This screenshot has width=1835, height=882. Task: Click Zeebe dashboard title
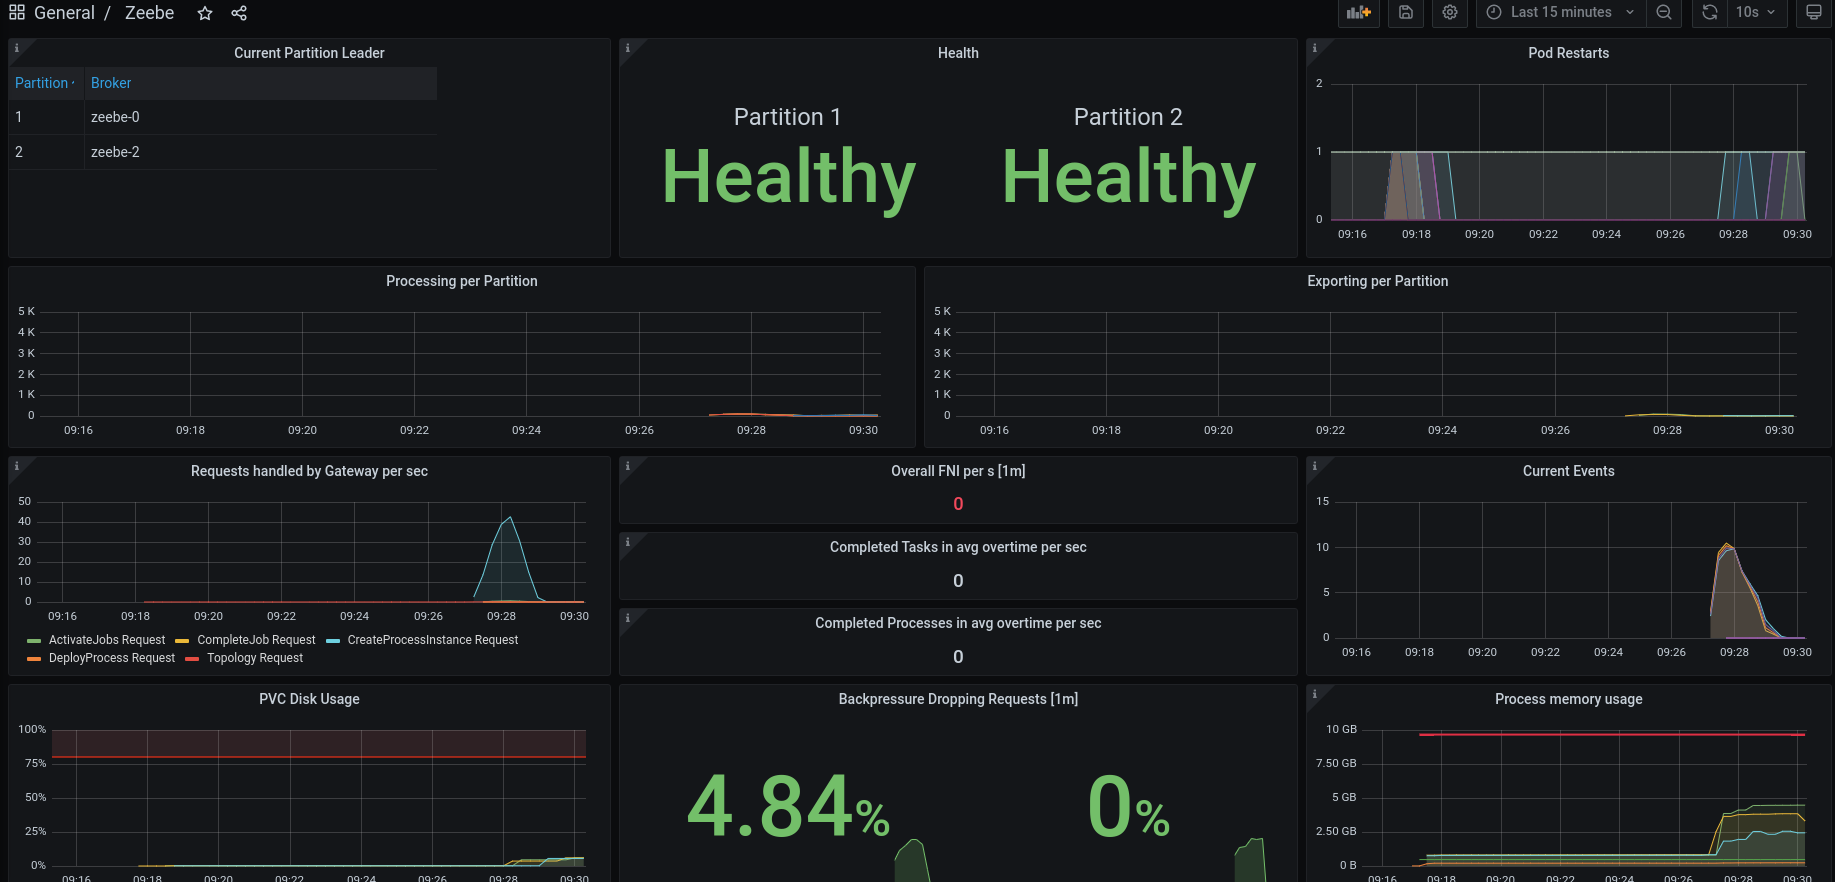pyautogui.click(x=149, y=13)
